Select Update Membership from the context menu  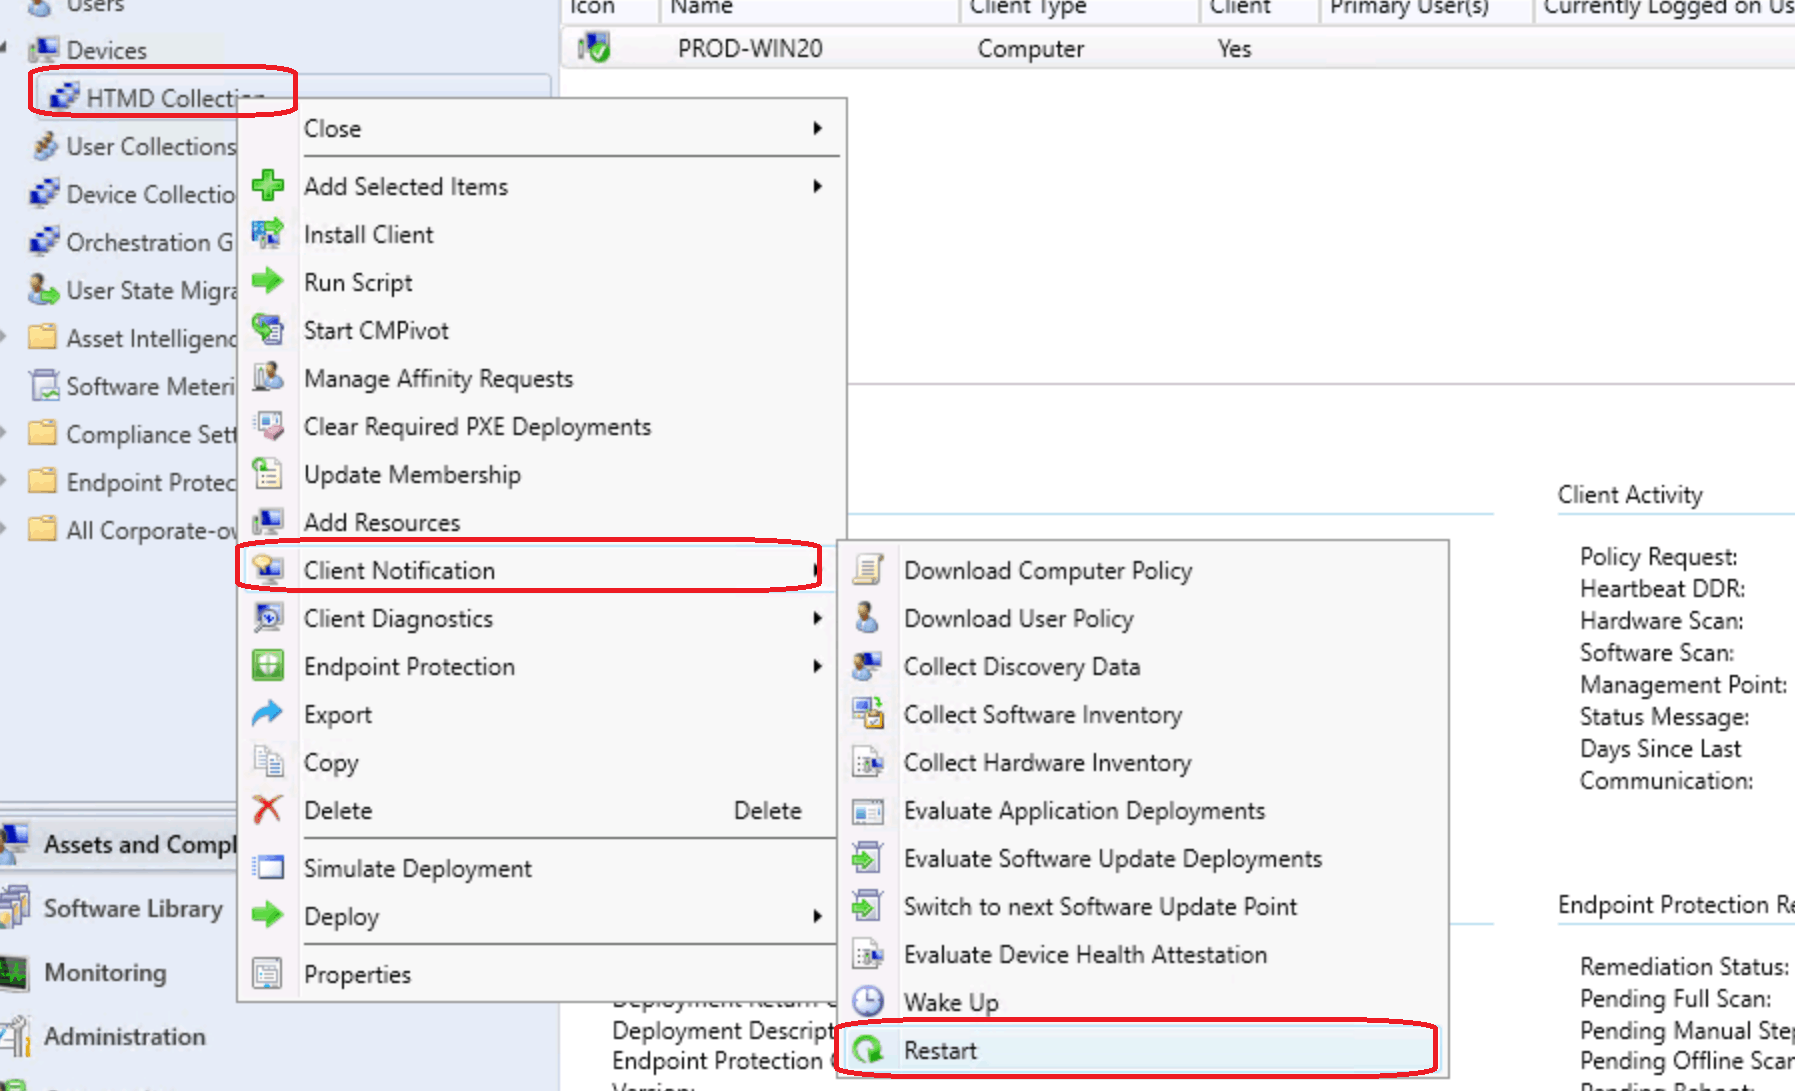pyautogui.click(x=412, y=475)
